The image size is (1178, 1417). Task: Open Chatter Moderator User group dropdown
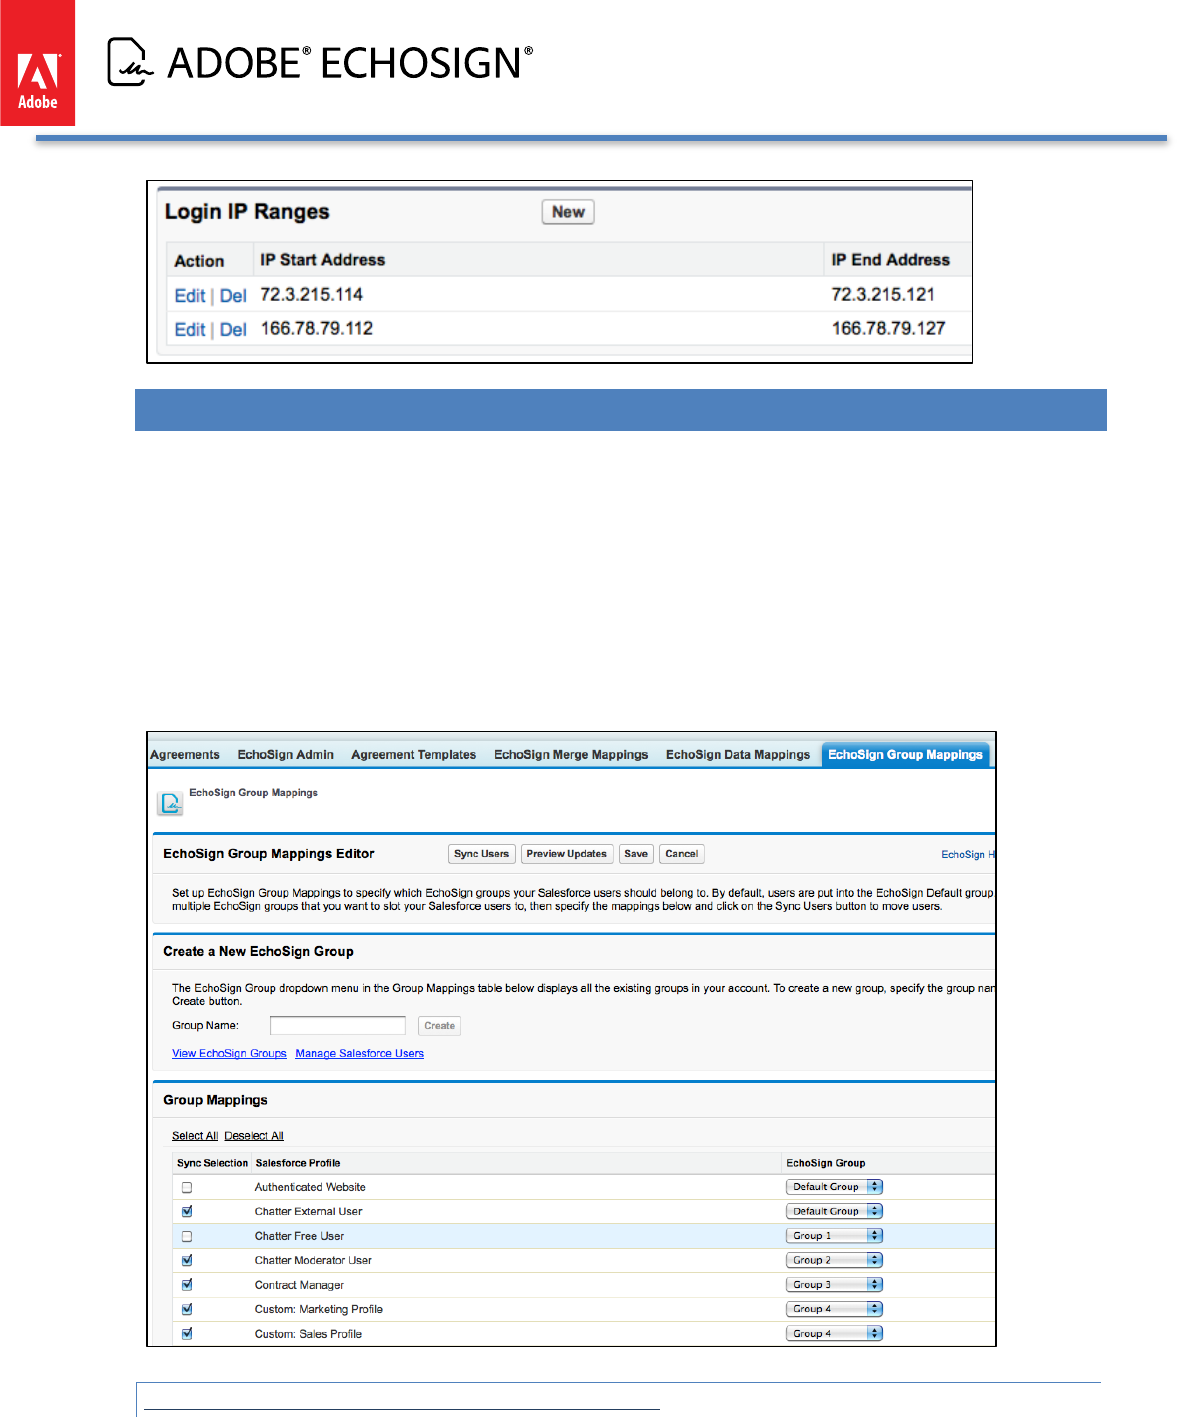coord(834,1260)
